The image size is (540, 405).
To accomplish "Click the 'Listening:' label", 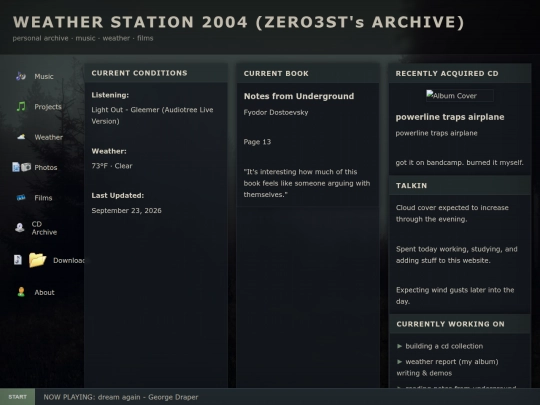I will pos(110,95).
